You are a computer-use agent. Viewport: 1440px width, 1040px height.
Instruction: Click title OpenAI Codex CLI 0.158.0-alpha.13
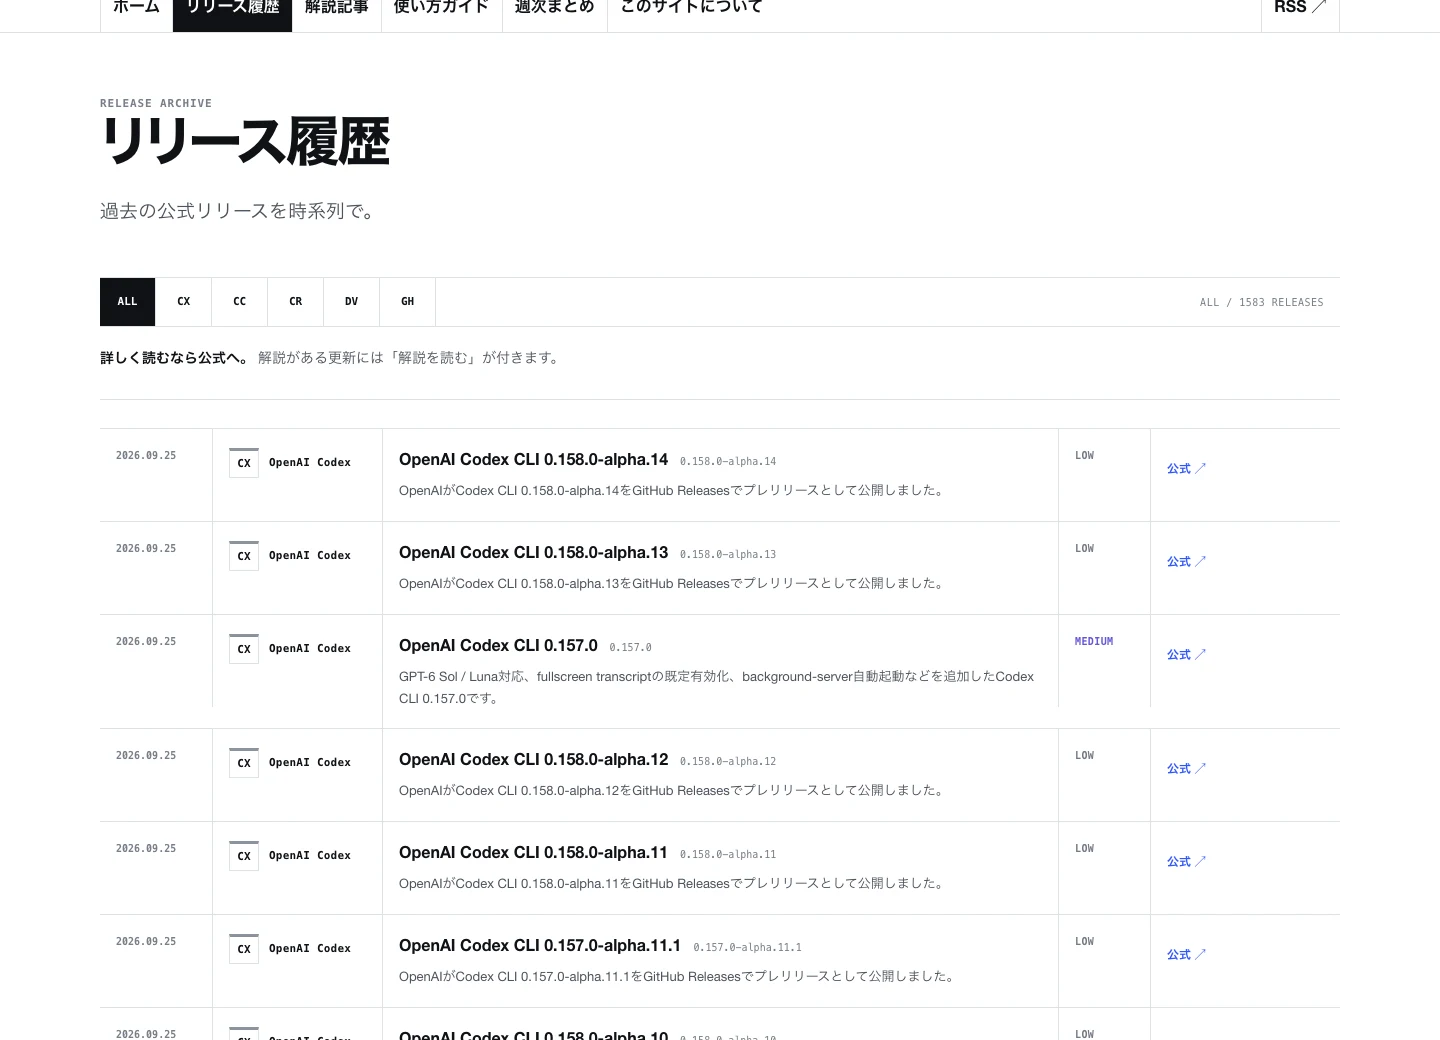[x=533, y=553]
